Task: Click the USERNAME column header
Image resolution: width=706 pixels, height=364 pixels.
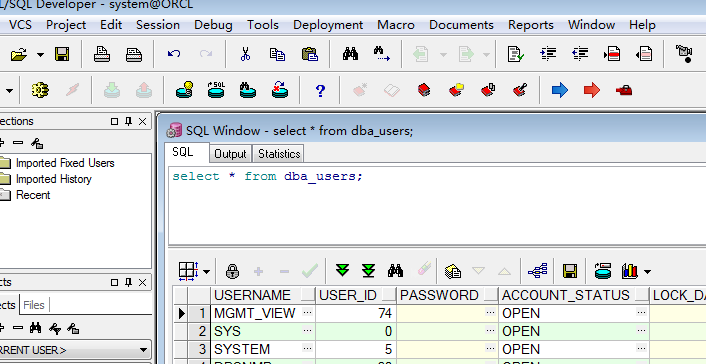Action: [x=252, y=295]
